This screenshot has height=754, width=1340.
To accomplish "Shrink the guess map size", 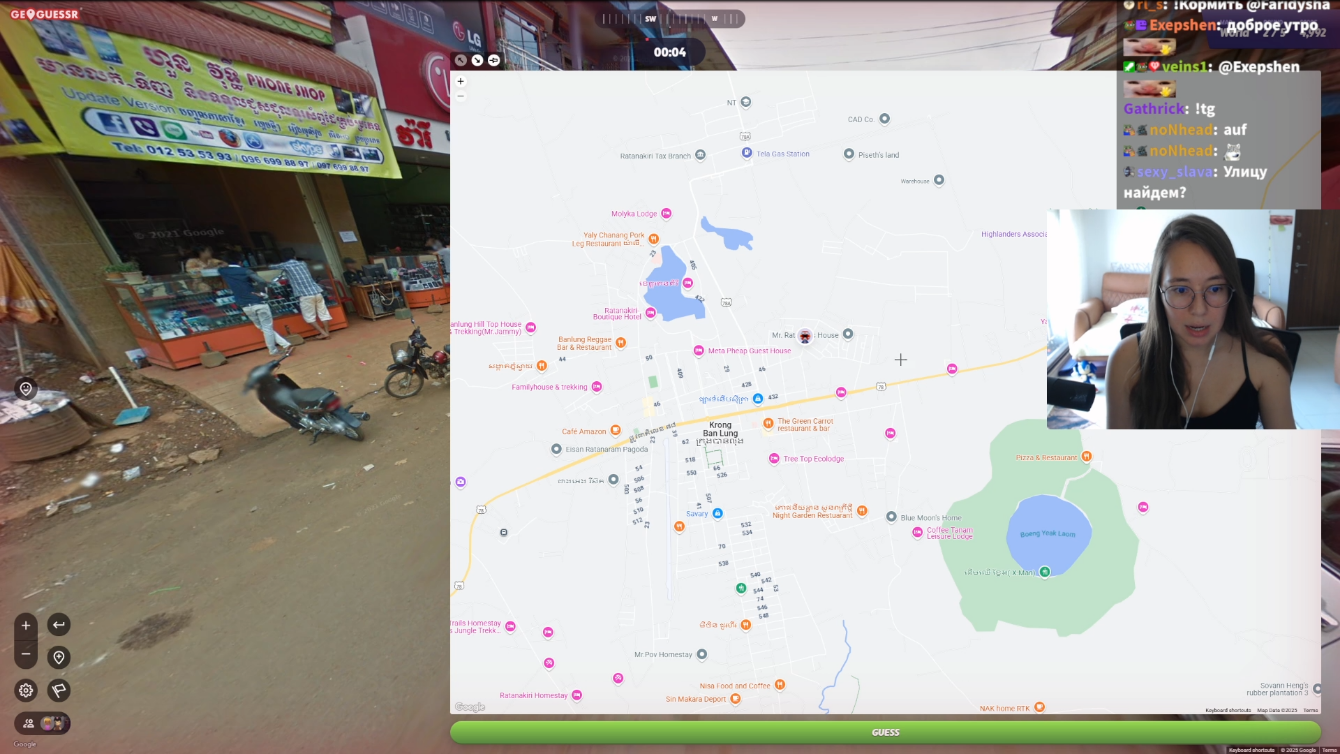I will pos(477,60).
